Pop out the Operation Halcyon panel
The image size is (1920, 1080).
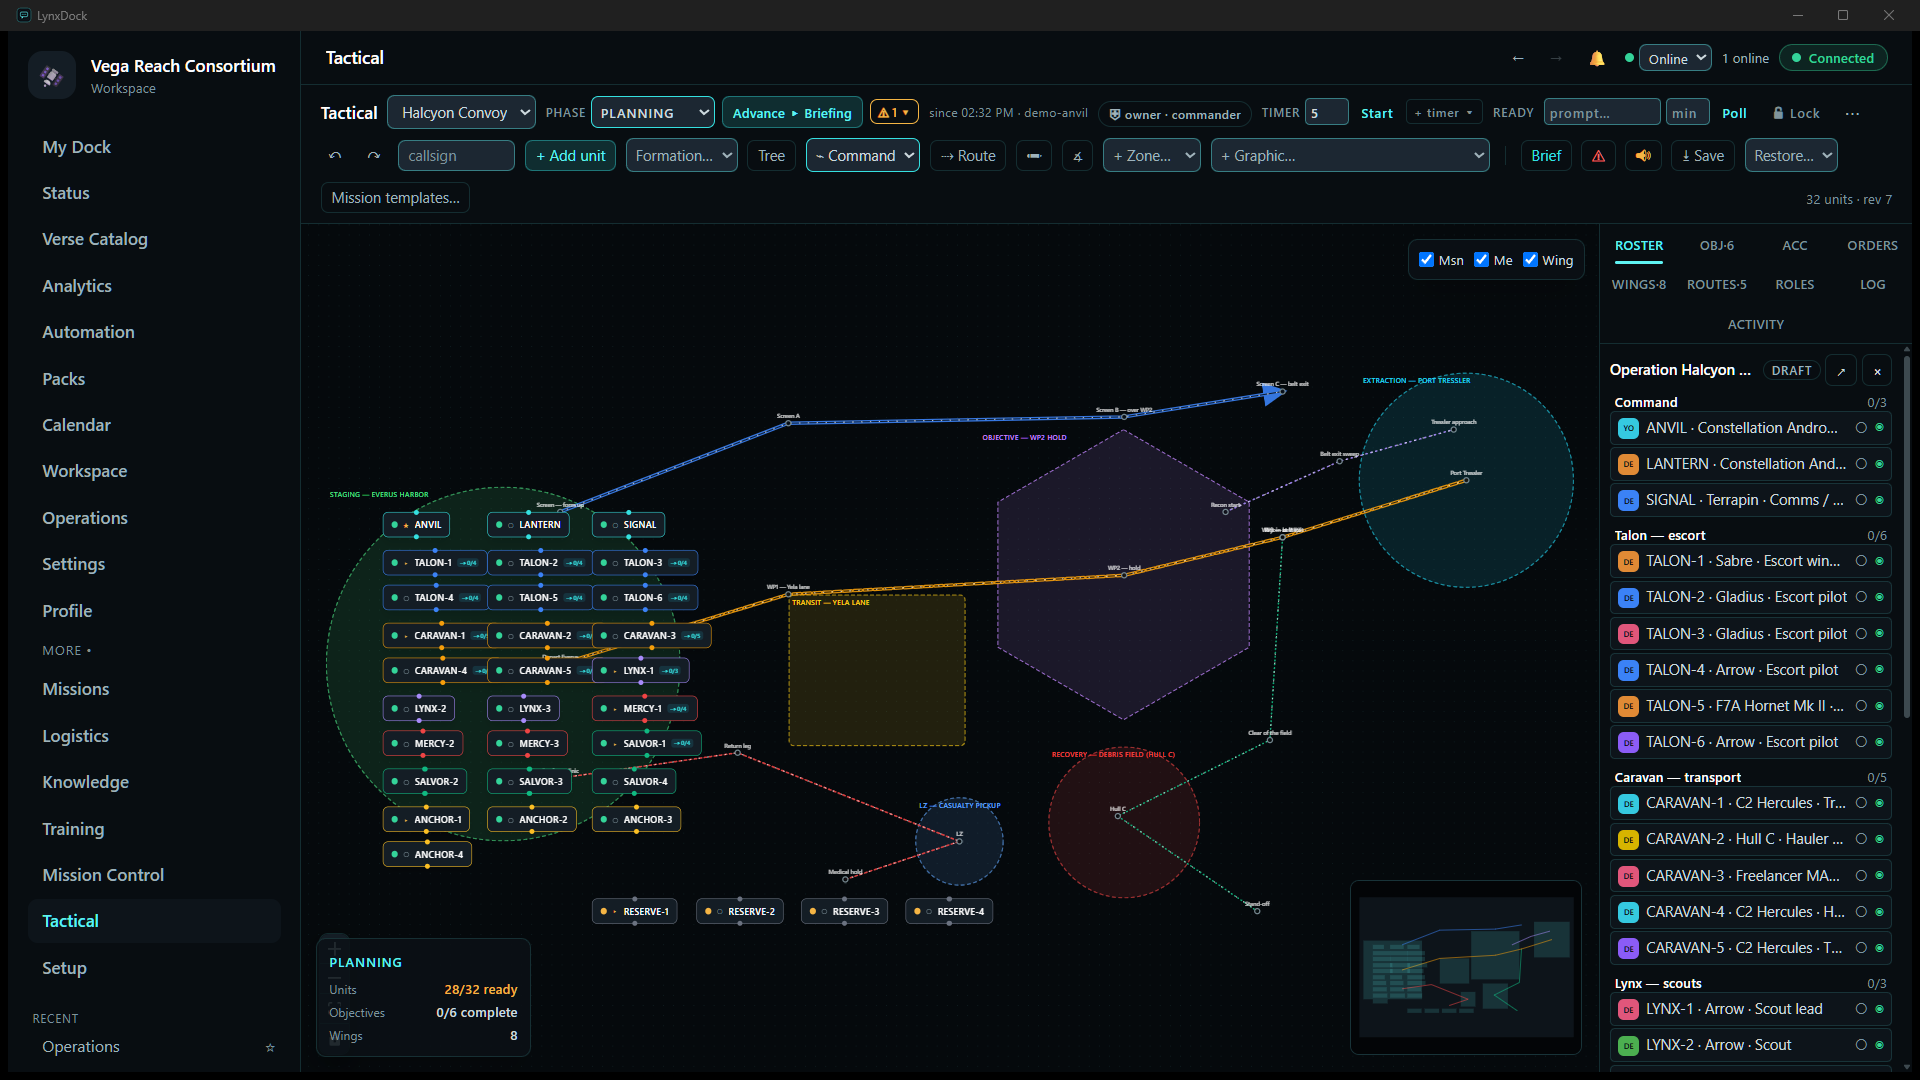point(1841,371)
